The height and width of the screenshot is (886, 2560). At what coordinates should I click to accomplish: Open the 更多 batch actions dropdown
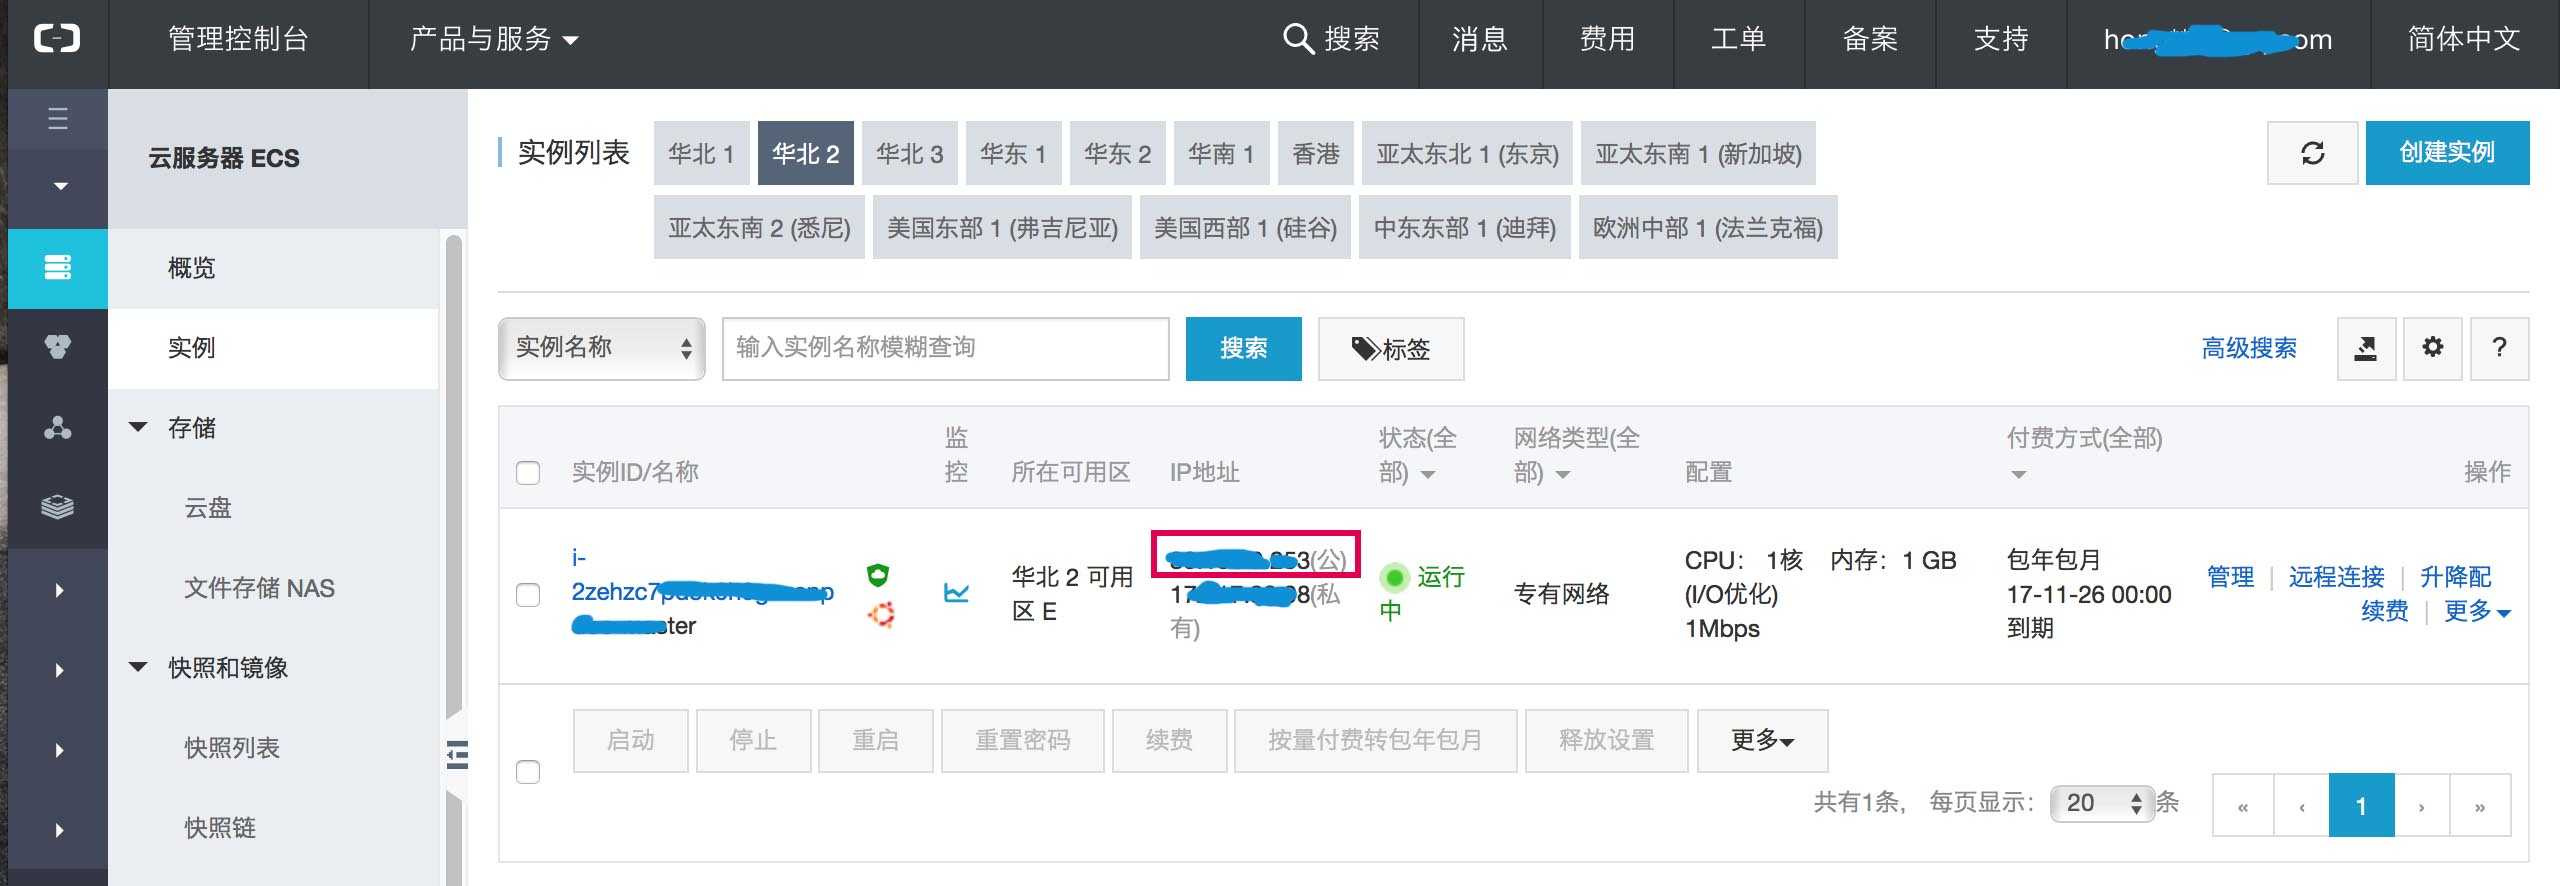click(1763, 740)
